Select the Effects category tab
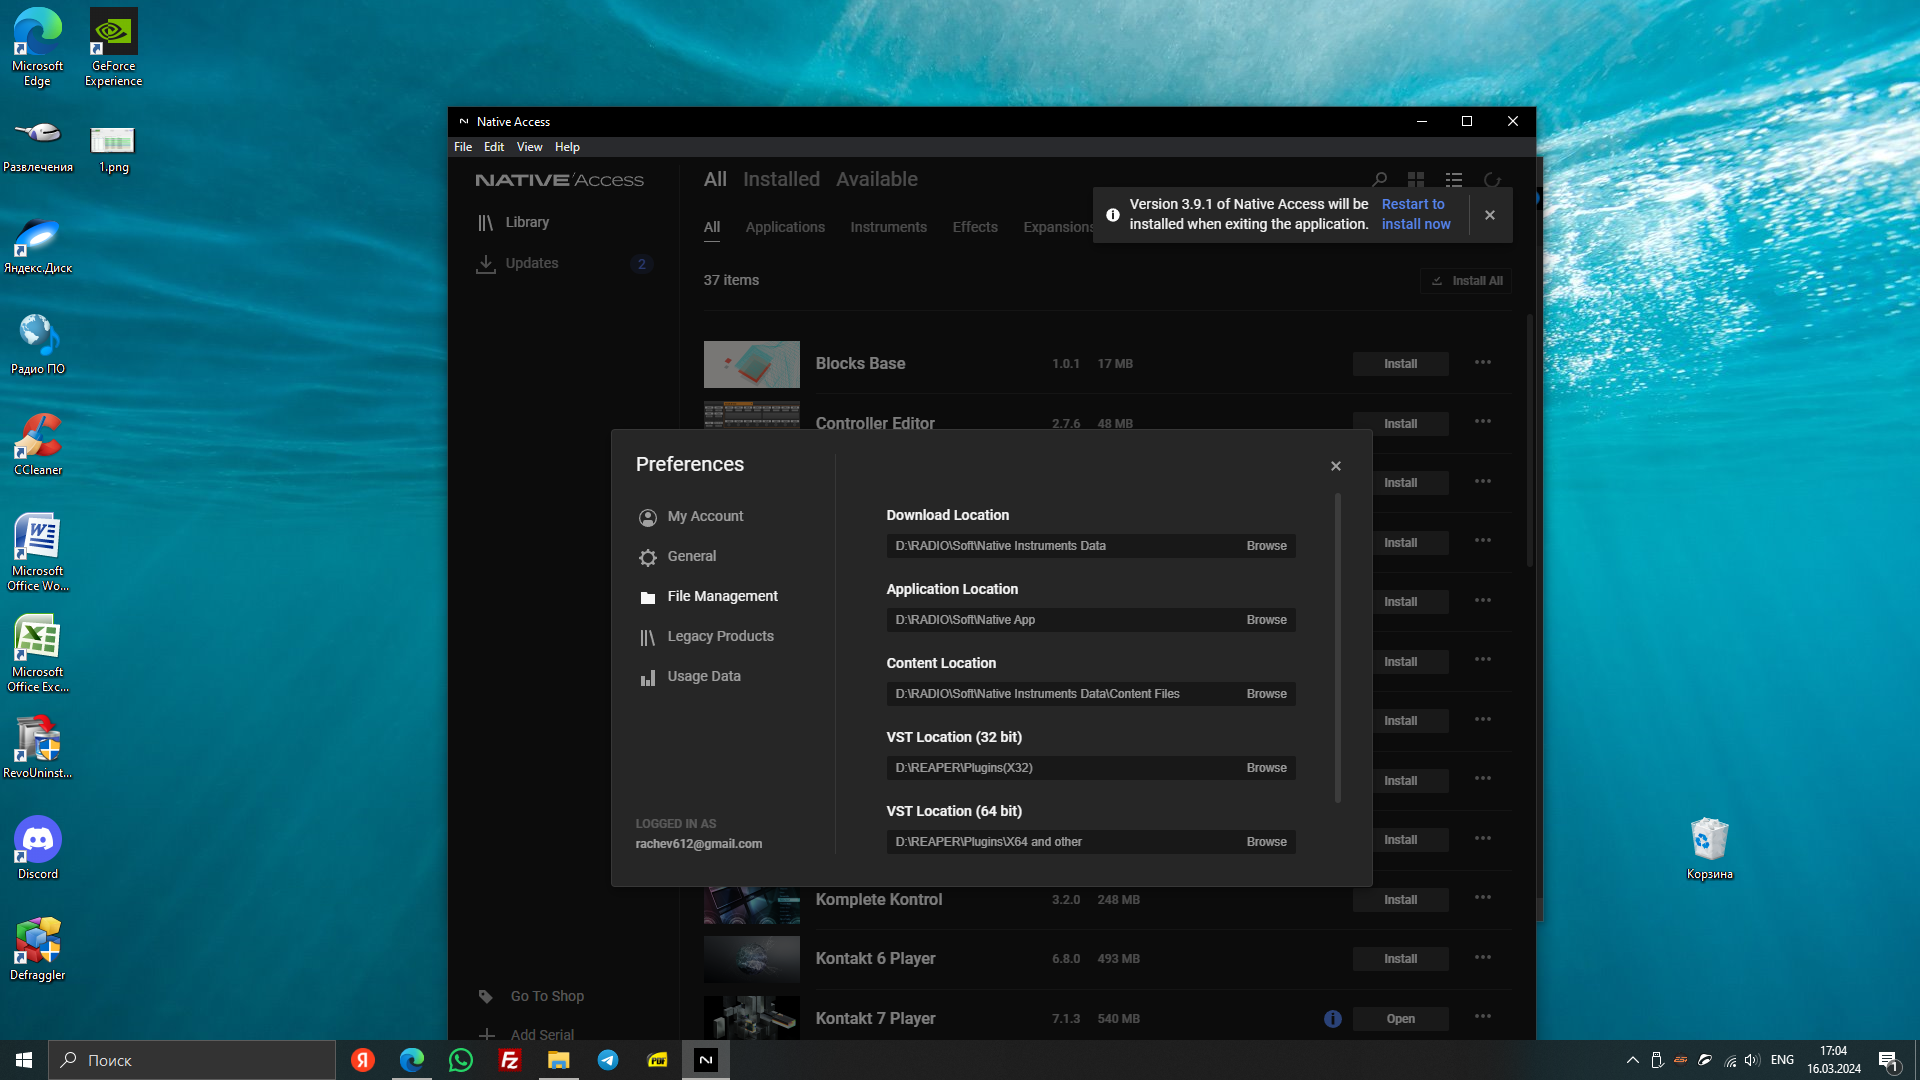 point(975,228)
